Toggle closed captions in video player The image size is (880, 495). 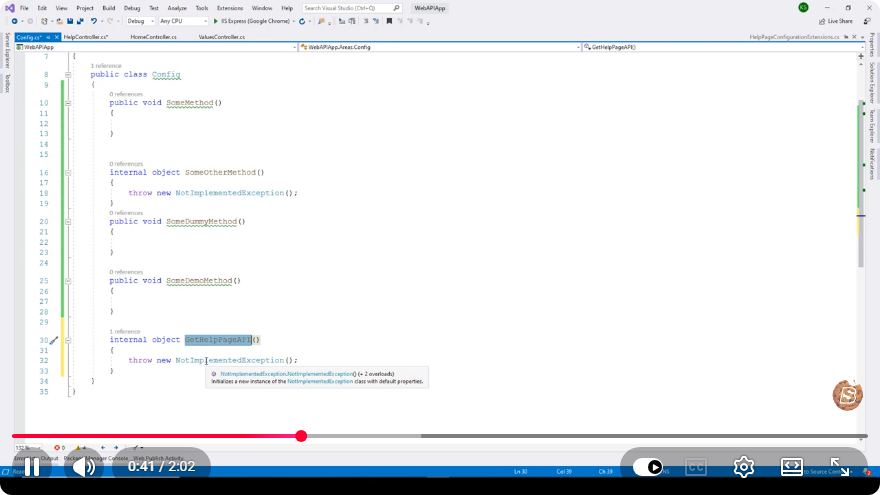(695, 467)
